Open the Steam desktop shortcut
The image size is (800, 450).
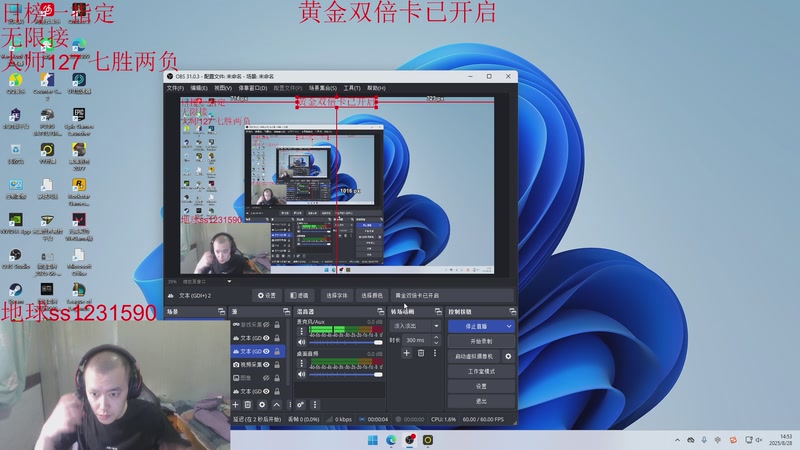15,293
